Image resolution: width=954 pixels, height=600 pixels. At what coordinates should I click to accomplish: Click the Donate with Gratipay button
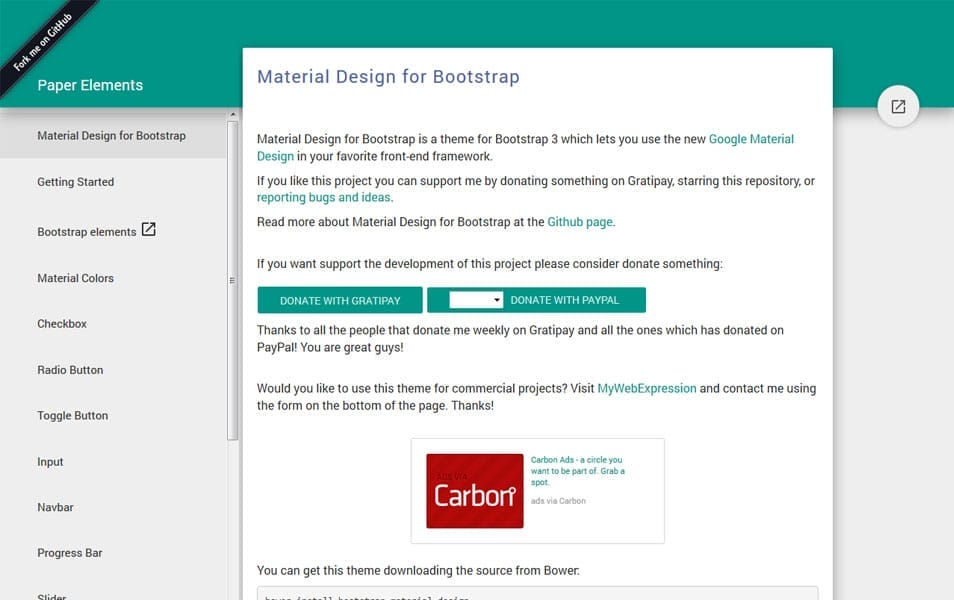click(x=341, y=299)
